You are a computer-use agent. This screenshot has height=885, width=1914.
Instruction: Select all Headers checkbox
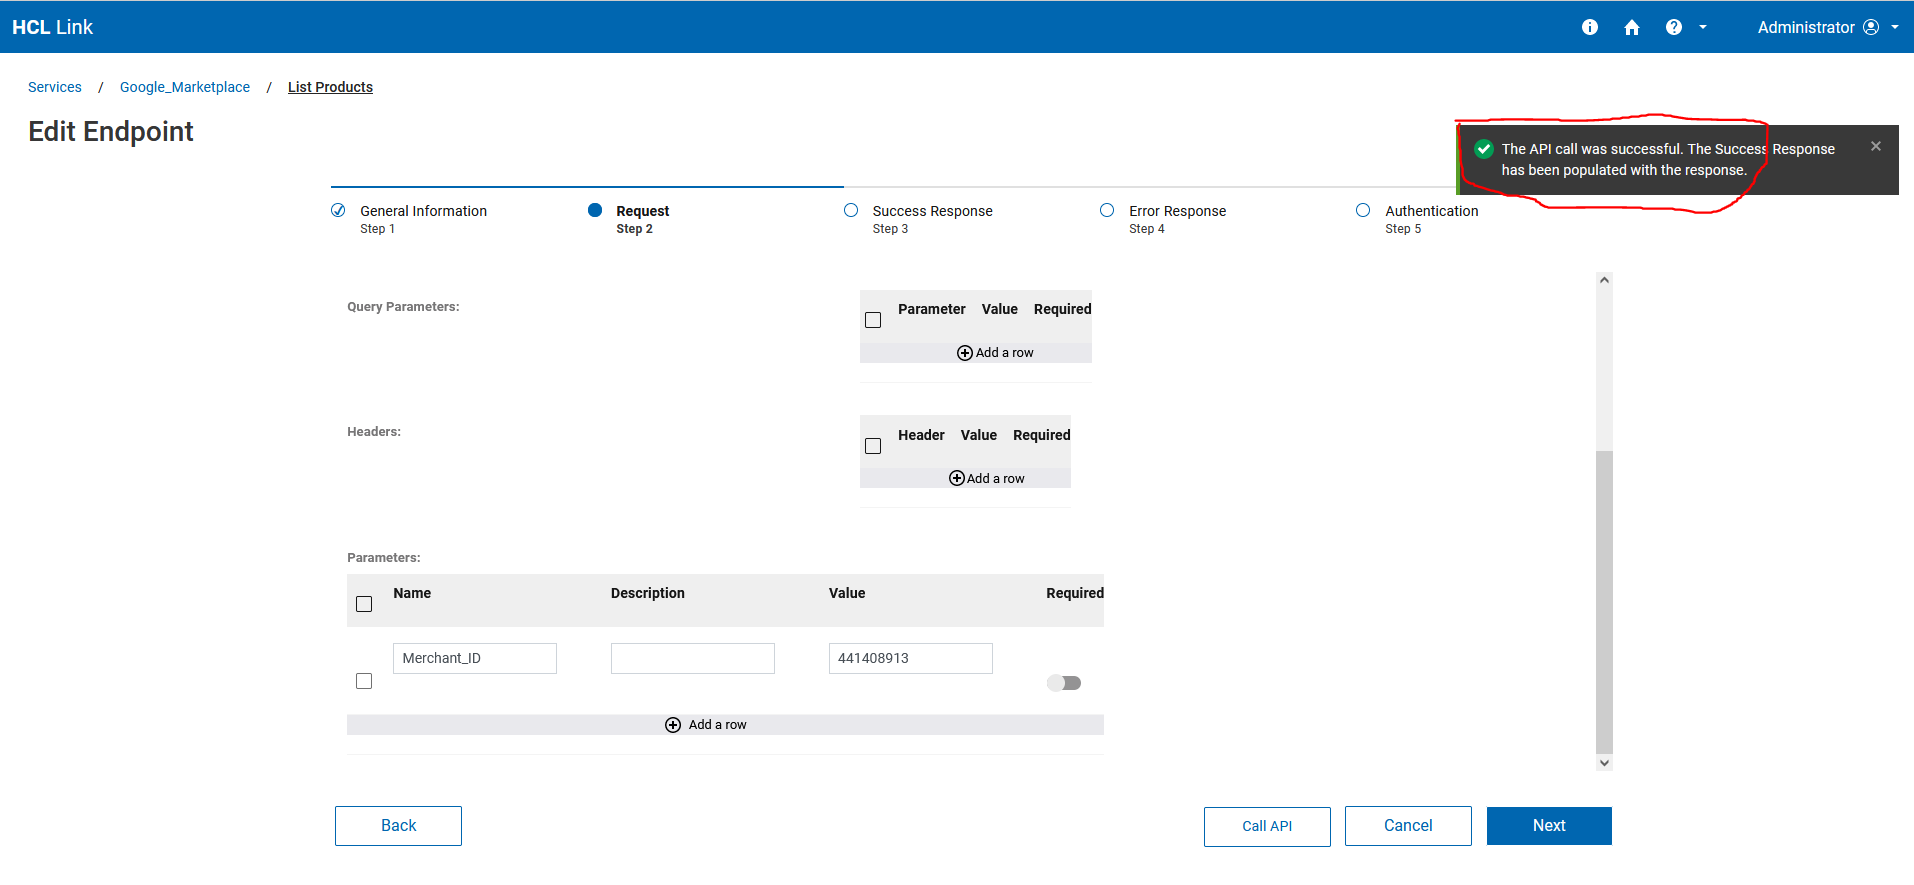tap(873, 446)
